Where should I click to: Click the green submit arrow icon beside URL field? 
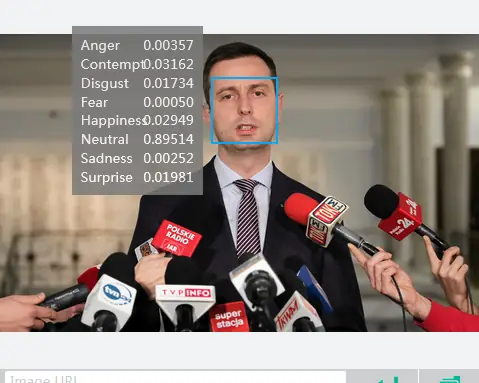pyautogui.click(x=387, y=379)
